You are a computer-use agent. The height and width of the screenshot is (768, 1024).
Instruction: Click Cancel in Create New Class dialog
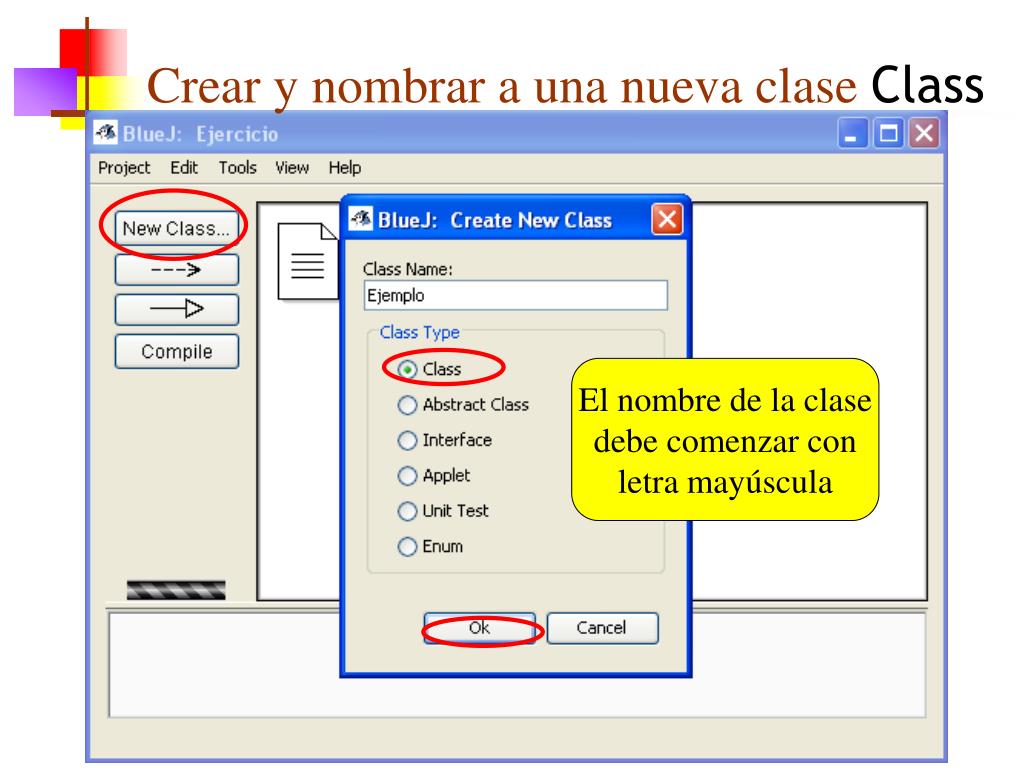point(601,628)
